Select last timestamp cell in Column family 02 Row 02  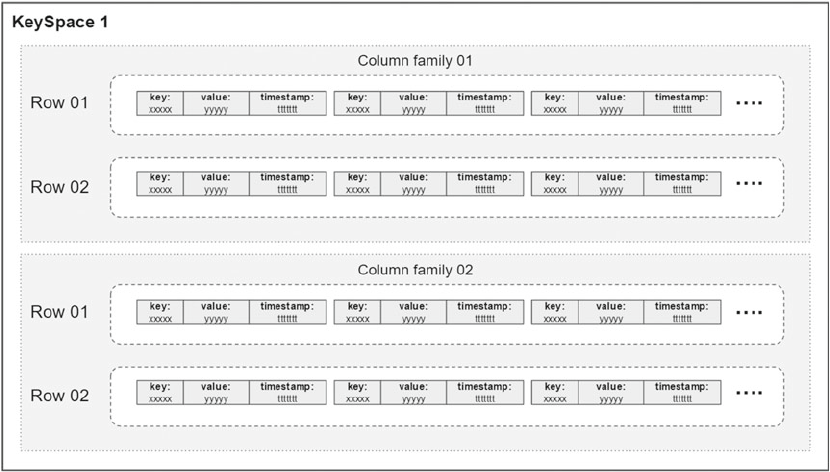click(x=682, y=393)
